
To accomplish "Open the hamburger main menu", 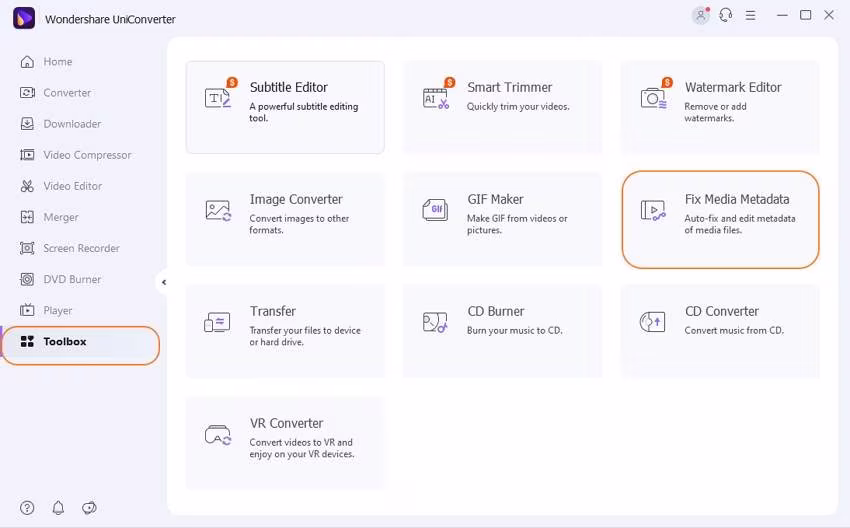I will (x=752, y=15).
